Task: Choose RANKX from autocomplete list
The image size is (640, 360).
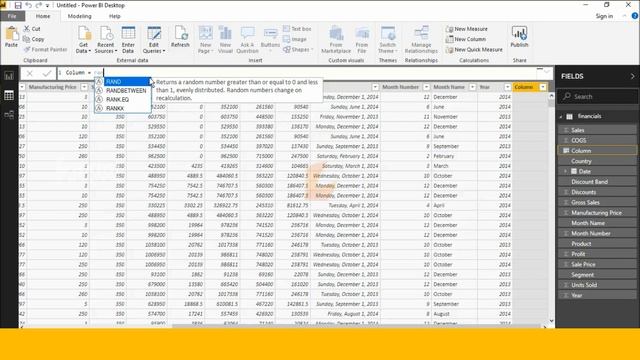Action: [x=122, y=109]
